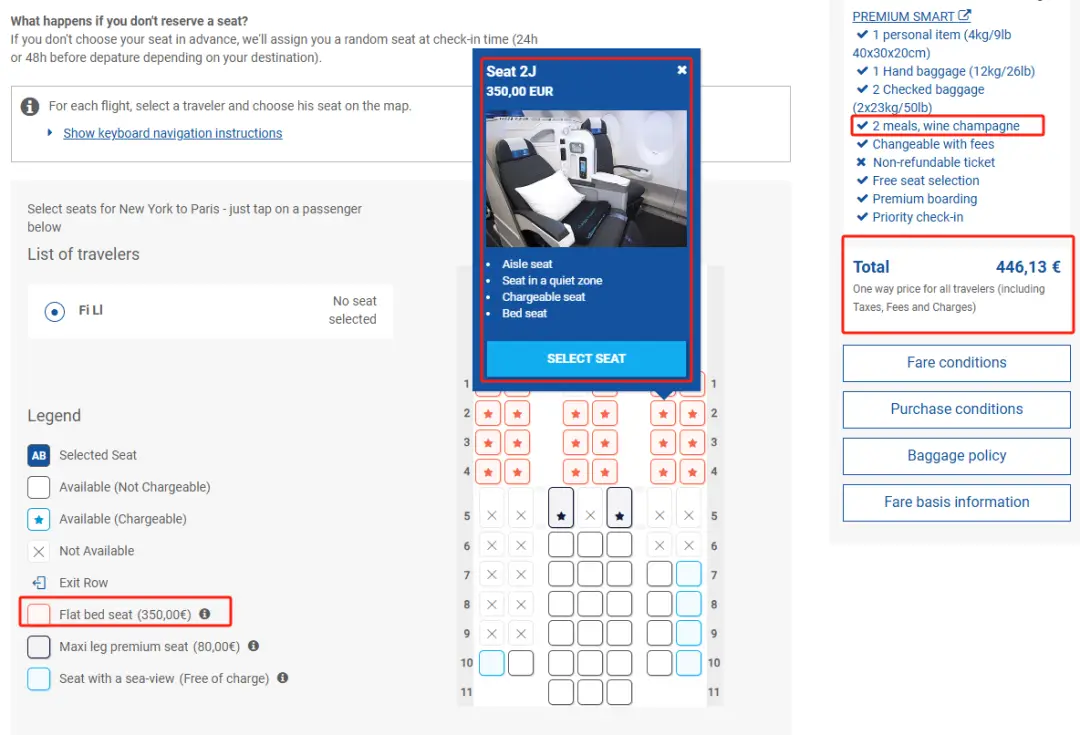Screen dimensions: 1080x735
Task: Select the left maxi leg star seat in row 5
Action: (x=561, y=509)
